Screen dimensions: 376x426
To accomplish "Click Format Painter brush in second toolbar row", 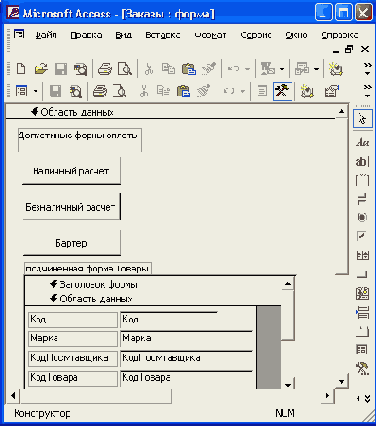I will pos(203,91).
